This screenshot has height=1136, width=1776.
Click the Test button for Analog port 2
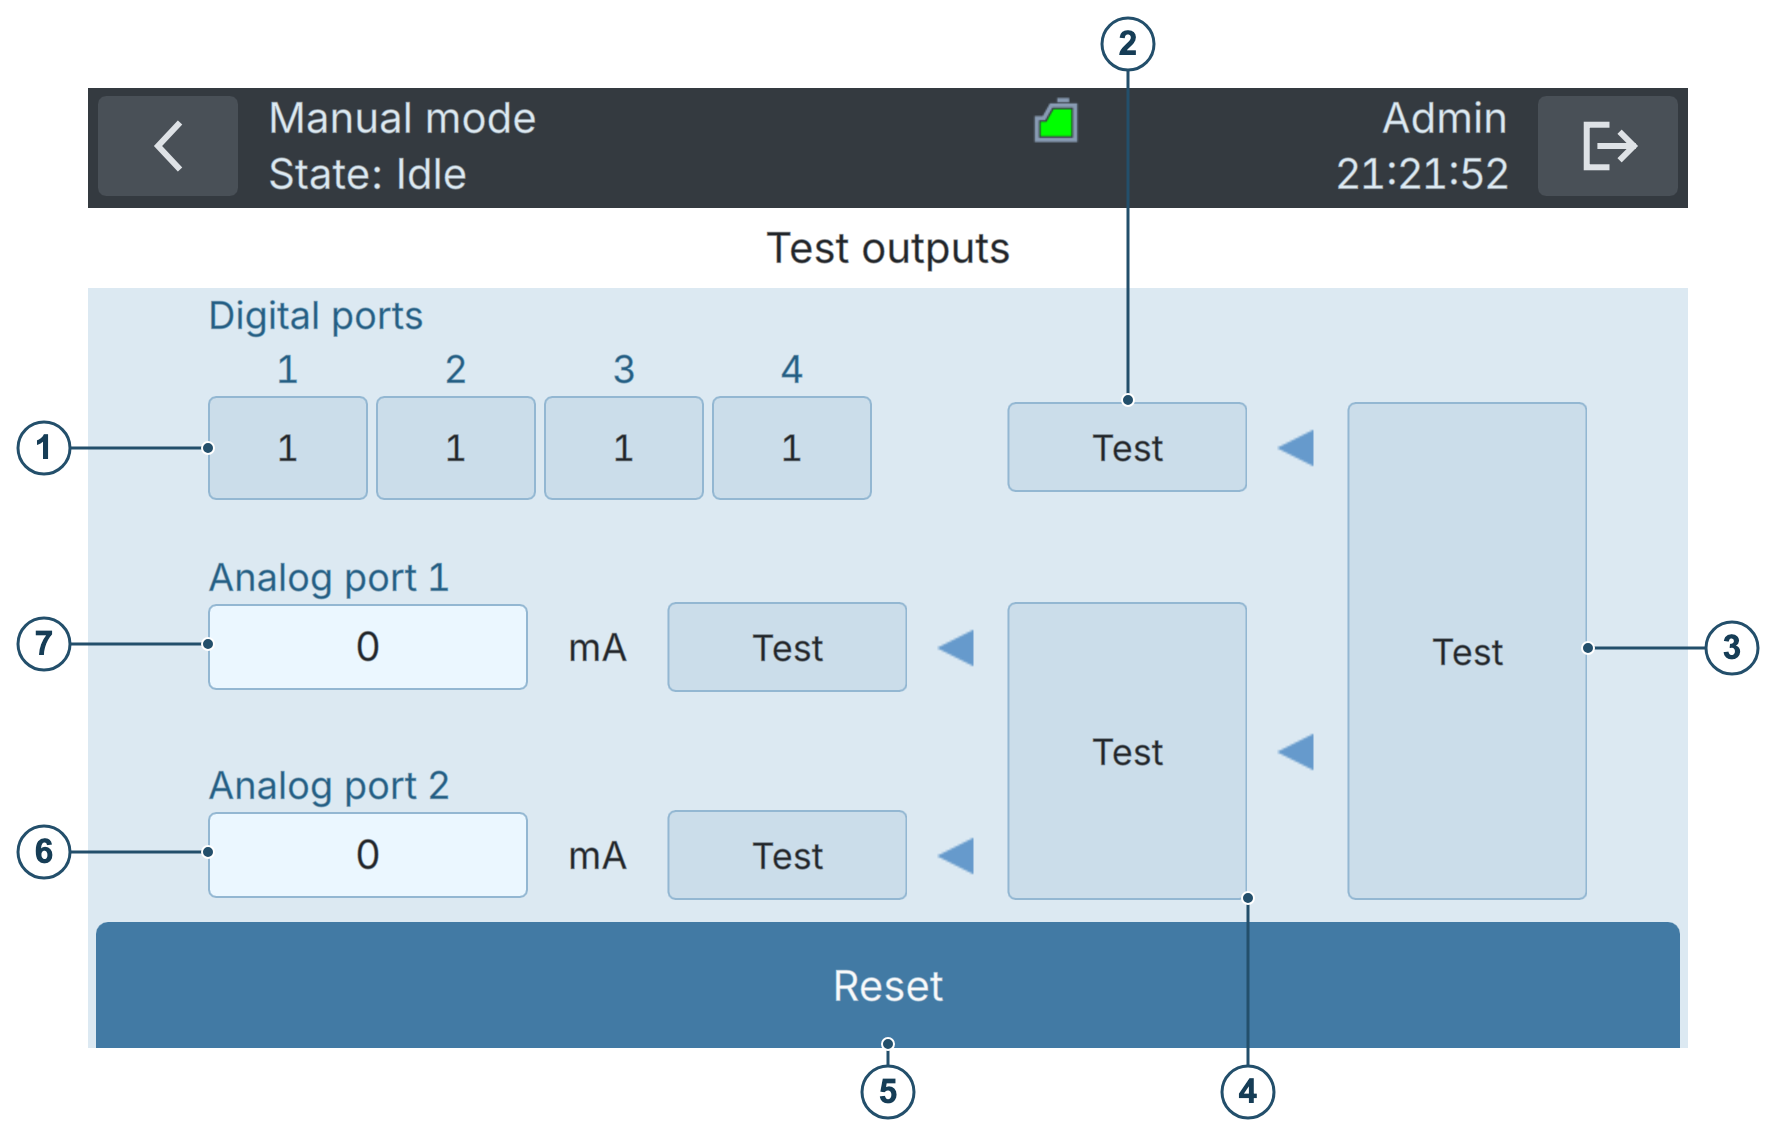click(787, 855)
